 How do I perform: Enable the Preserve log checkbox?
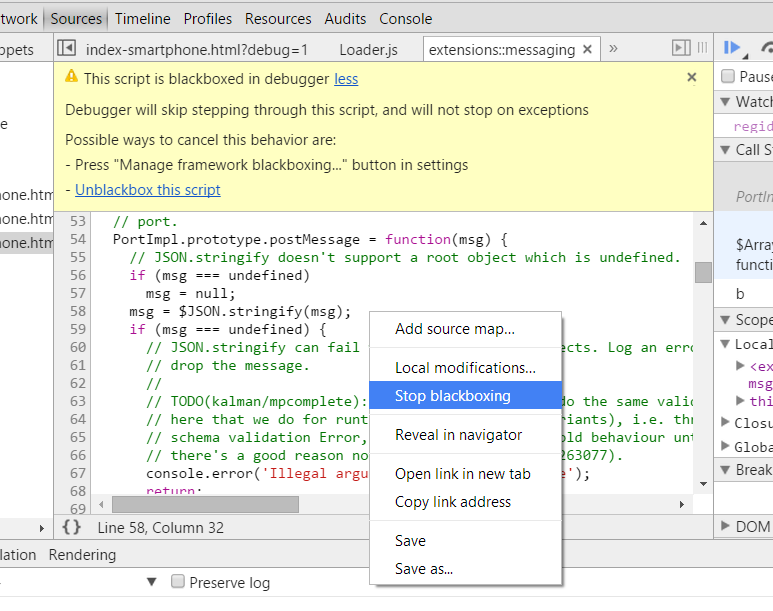[178, 582]
